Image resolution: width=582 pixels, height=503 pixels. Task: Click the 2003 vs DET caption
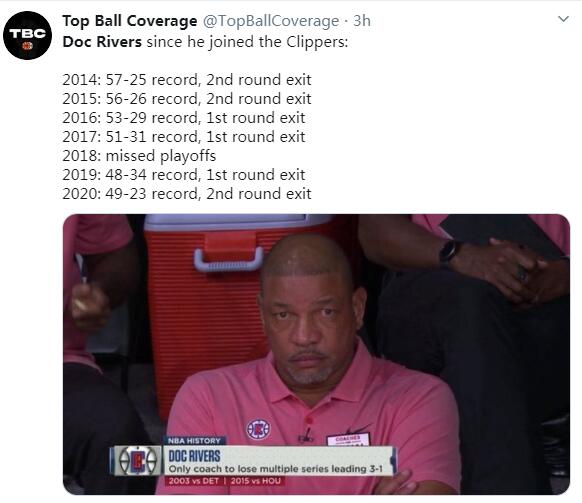pos(193,481)
